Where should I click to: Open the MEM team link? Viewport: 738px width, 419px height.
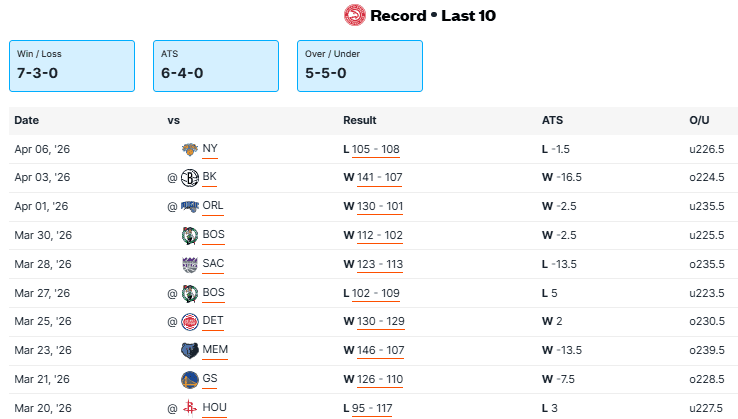click(213, 351)
